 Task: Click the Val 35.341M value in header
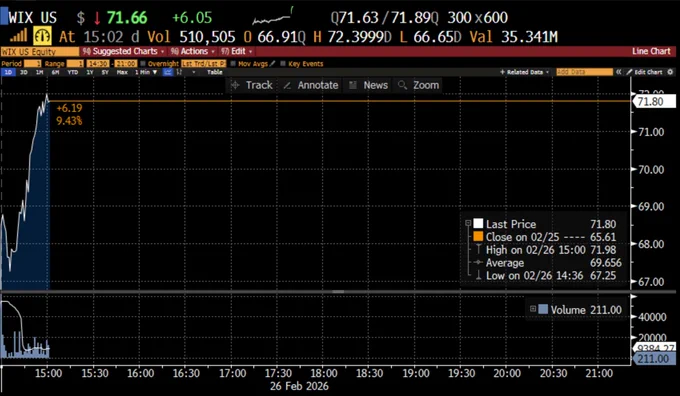point(513,37)
